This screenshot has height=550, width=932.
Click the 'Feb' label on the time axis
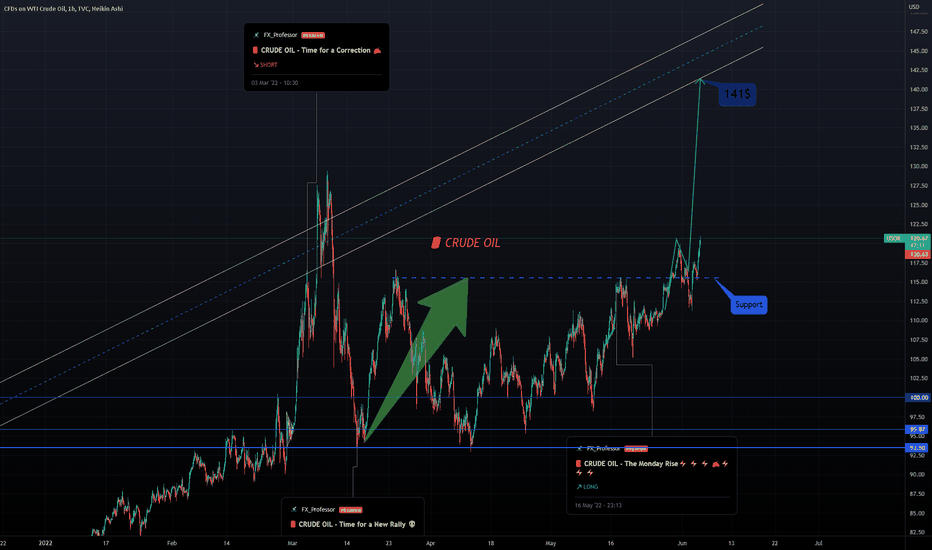point(172,543)
